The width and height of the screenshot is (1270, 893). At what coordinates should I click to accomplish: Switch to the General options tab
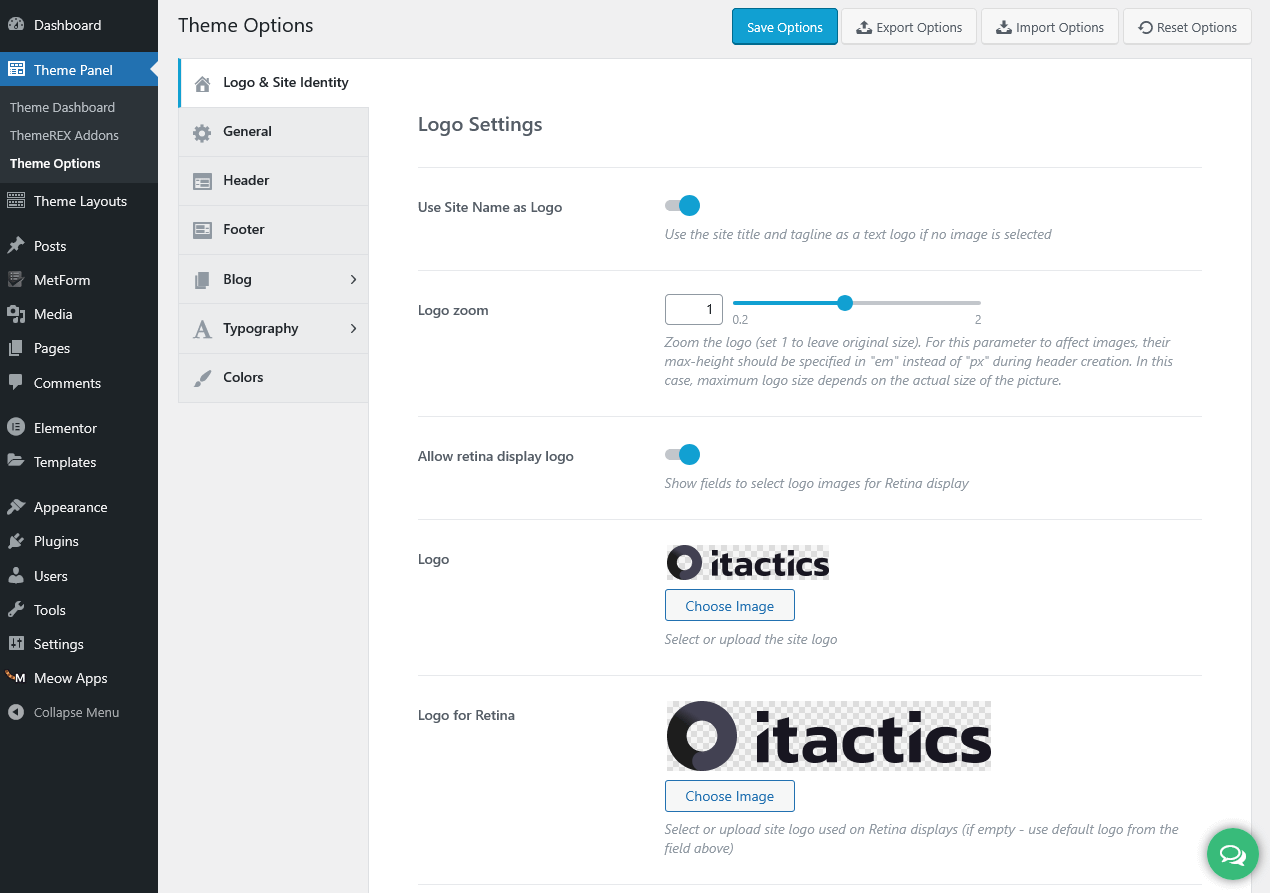point(274,132)
